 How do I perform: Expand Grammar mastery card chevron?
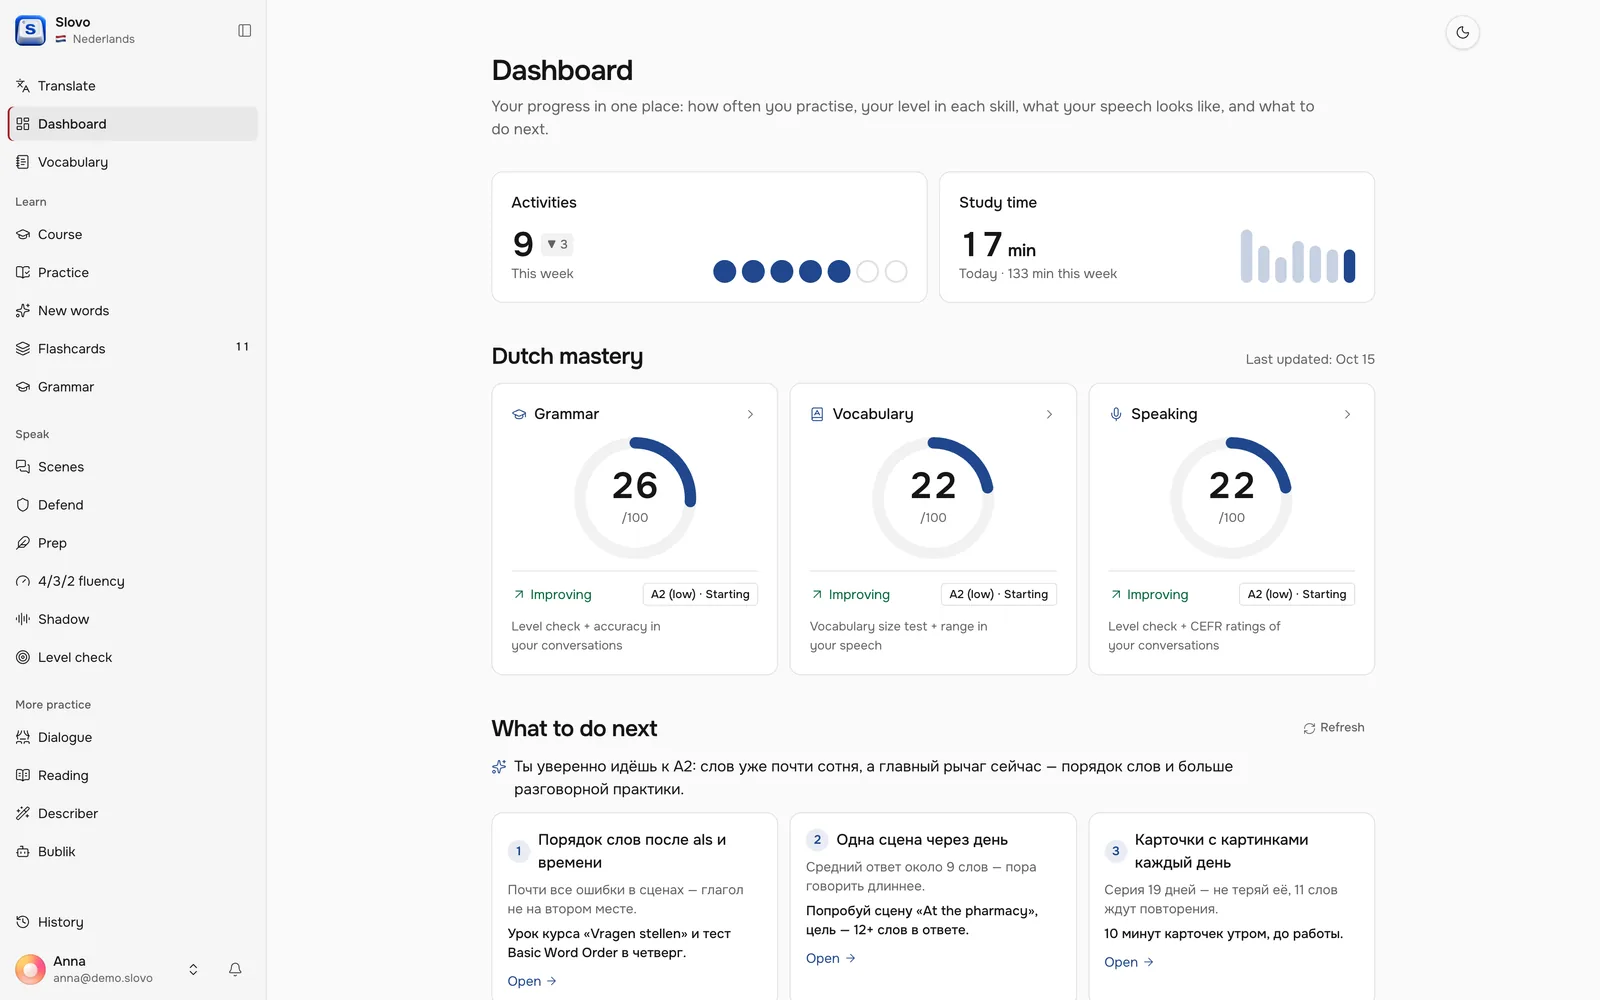tap(750, 414)
